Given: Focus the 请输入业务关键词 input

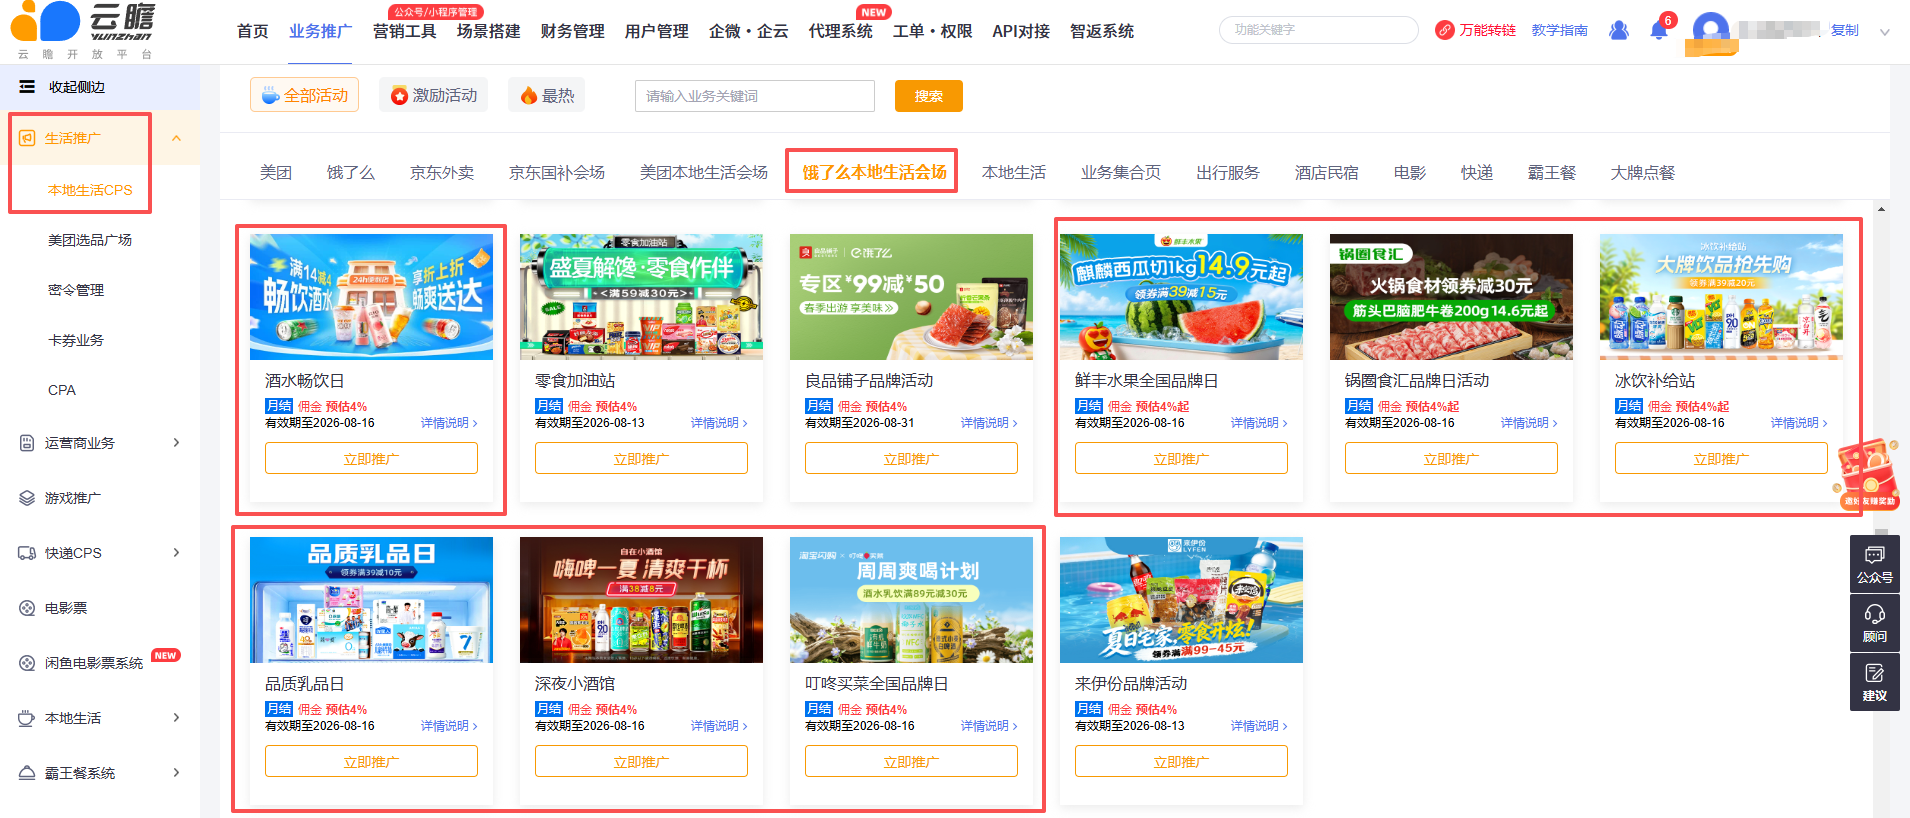Looking at the screenshot, I should (x=755, y=96).
